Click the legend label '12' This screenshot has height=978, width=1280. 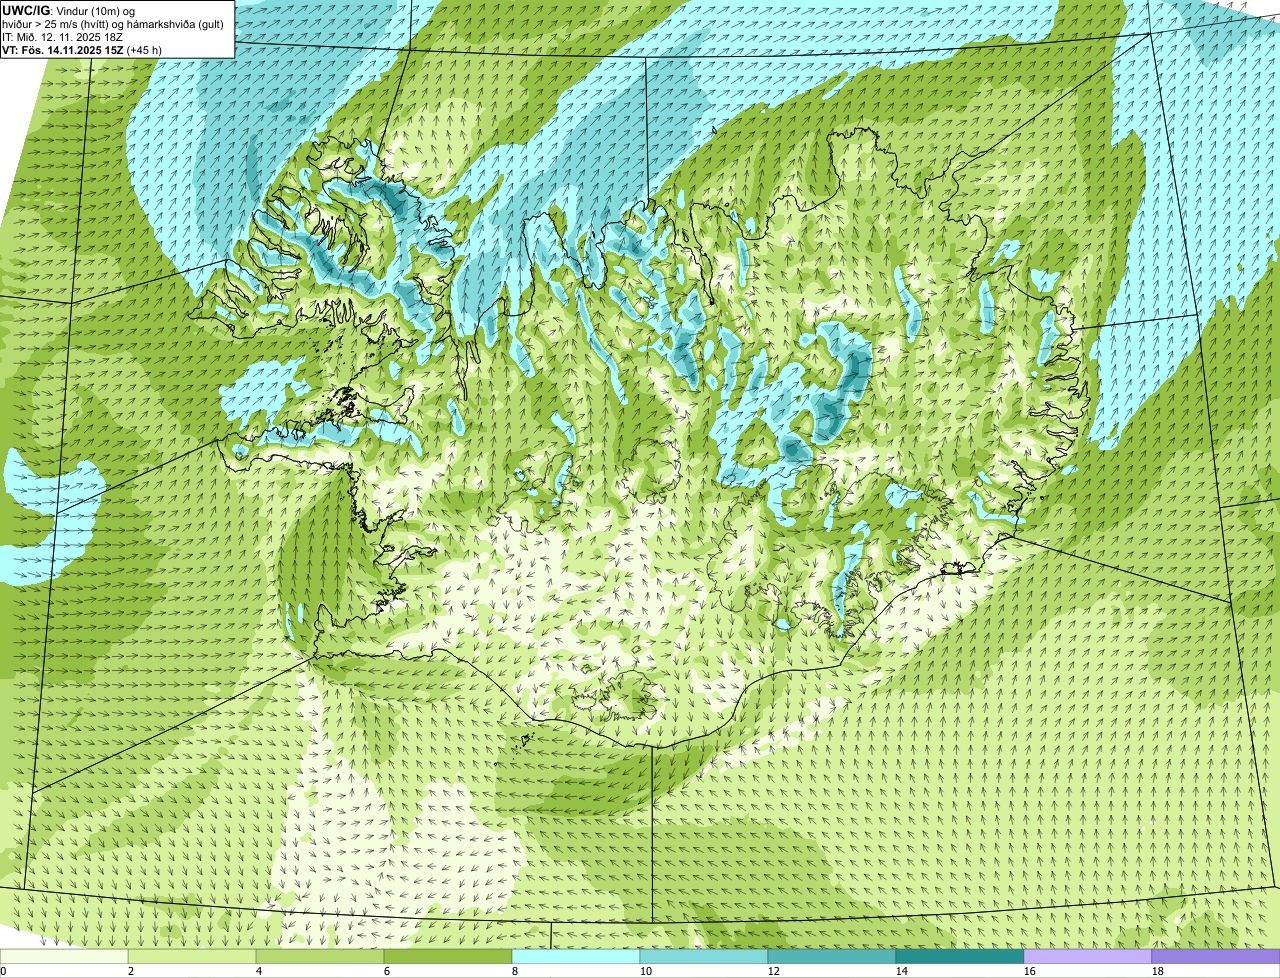pyautogui.click(x=774, y=971)
